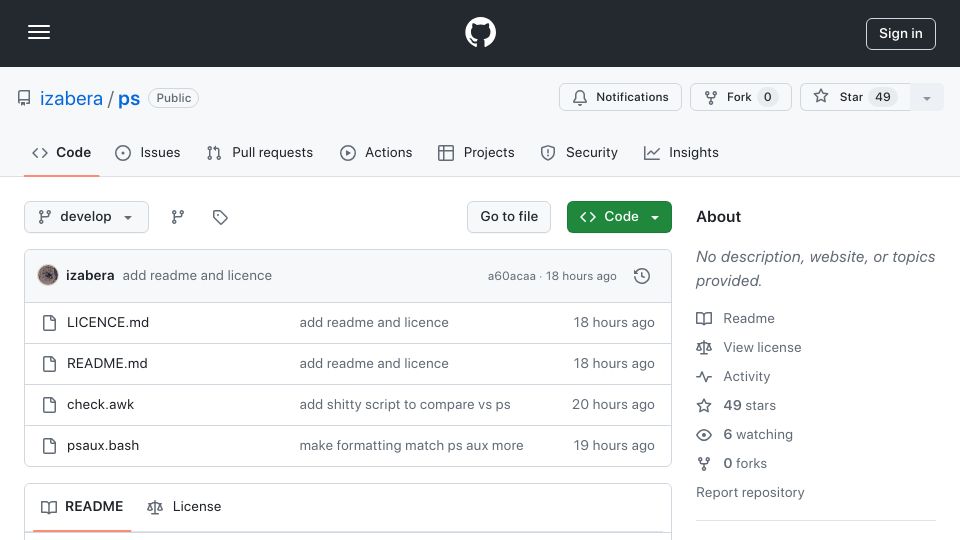Open commit hash a60acaa

click(x=511, y=276)
